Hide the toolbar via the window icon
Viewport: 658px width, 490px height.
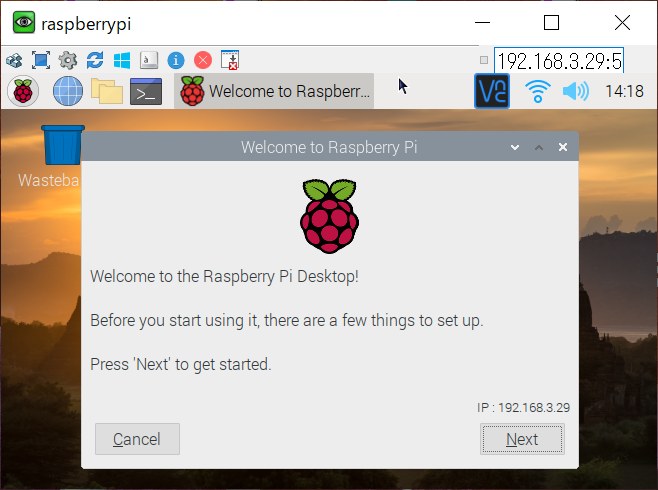230,60
